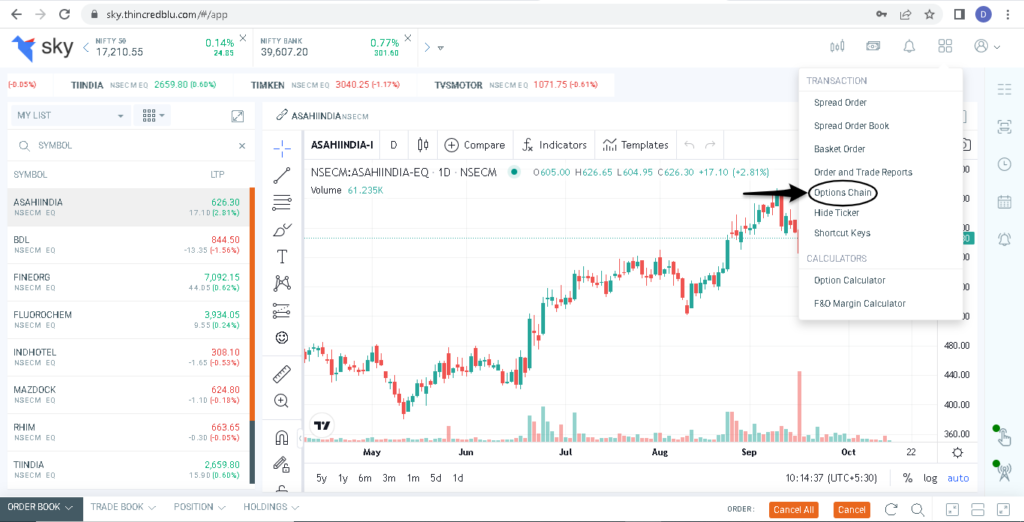Screen dimensions: 1024x522
Task: Open F&O Margin Calculator
Action: 859,303
